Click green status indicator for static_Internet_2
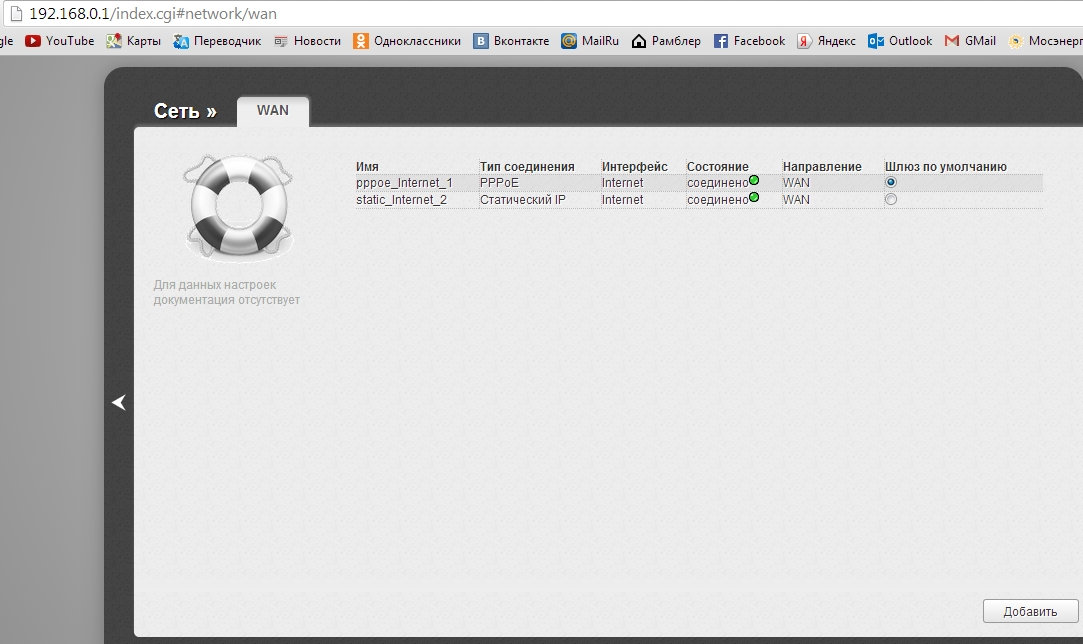 coord(754,197)
